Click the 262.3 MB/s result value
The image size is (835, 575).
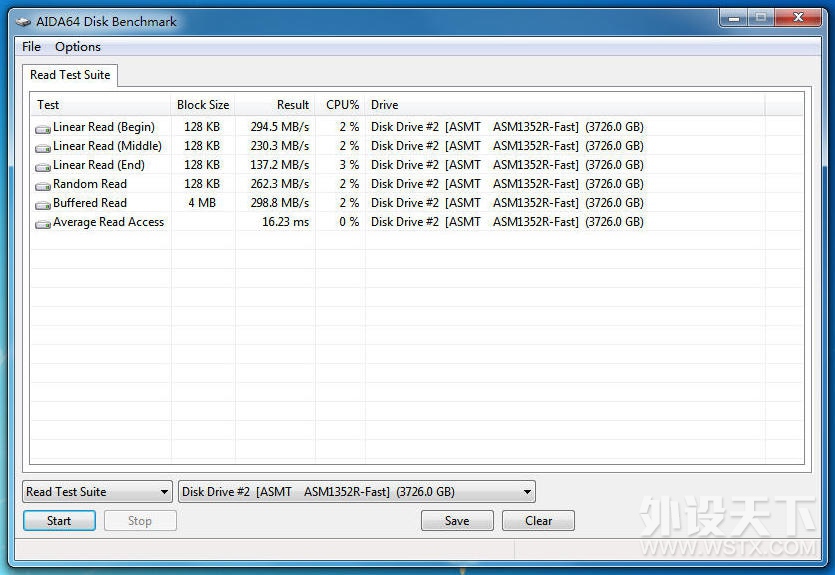point(280,184)
